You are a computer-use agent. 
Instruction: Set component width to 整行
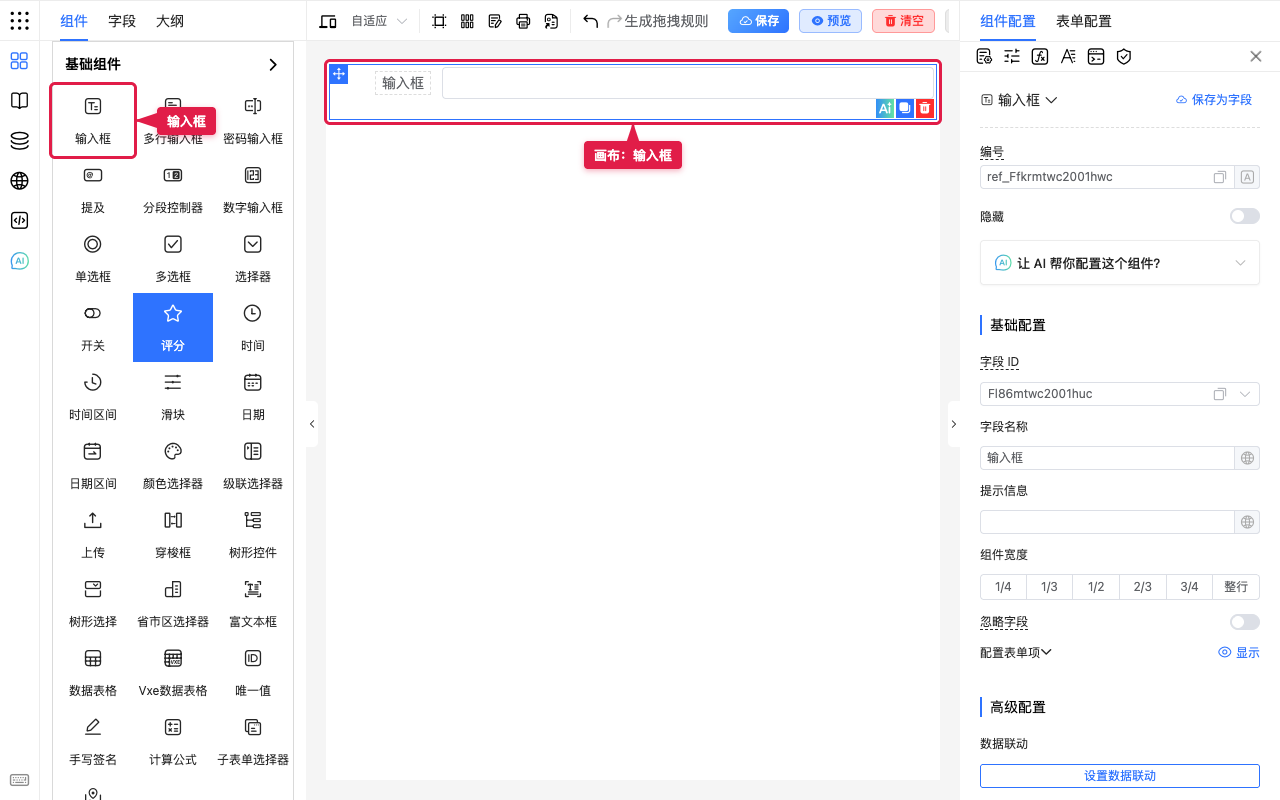1236,587
